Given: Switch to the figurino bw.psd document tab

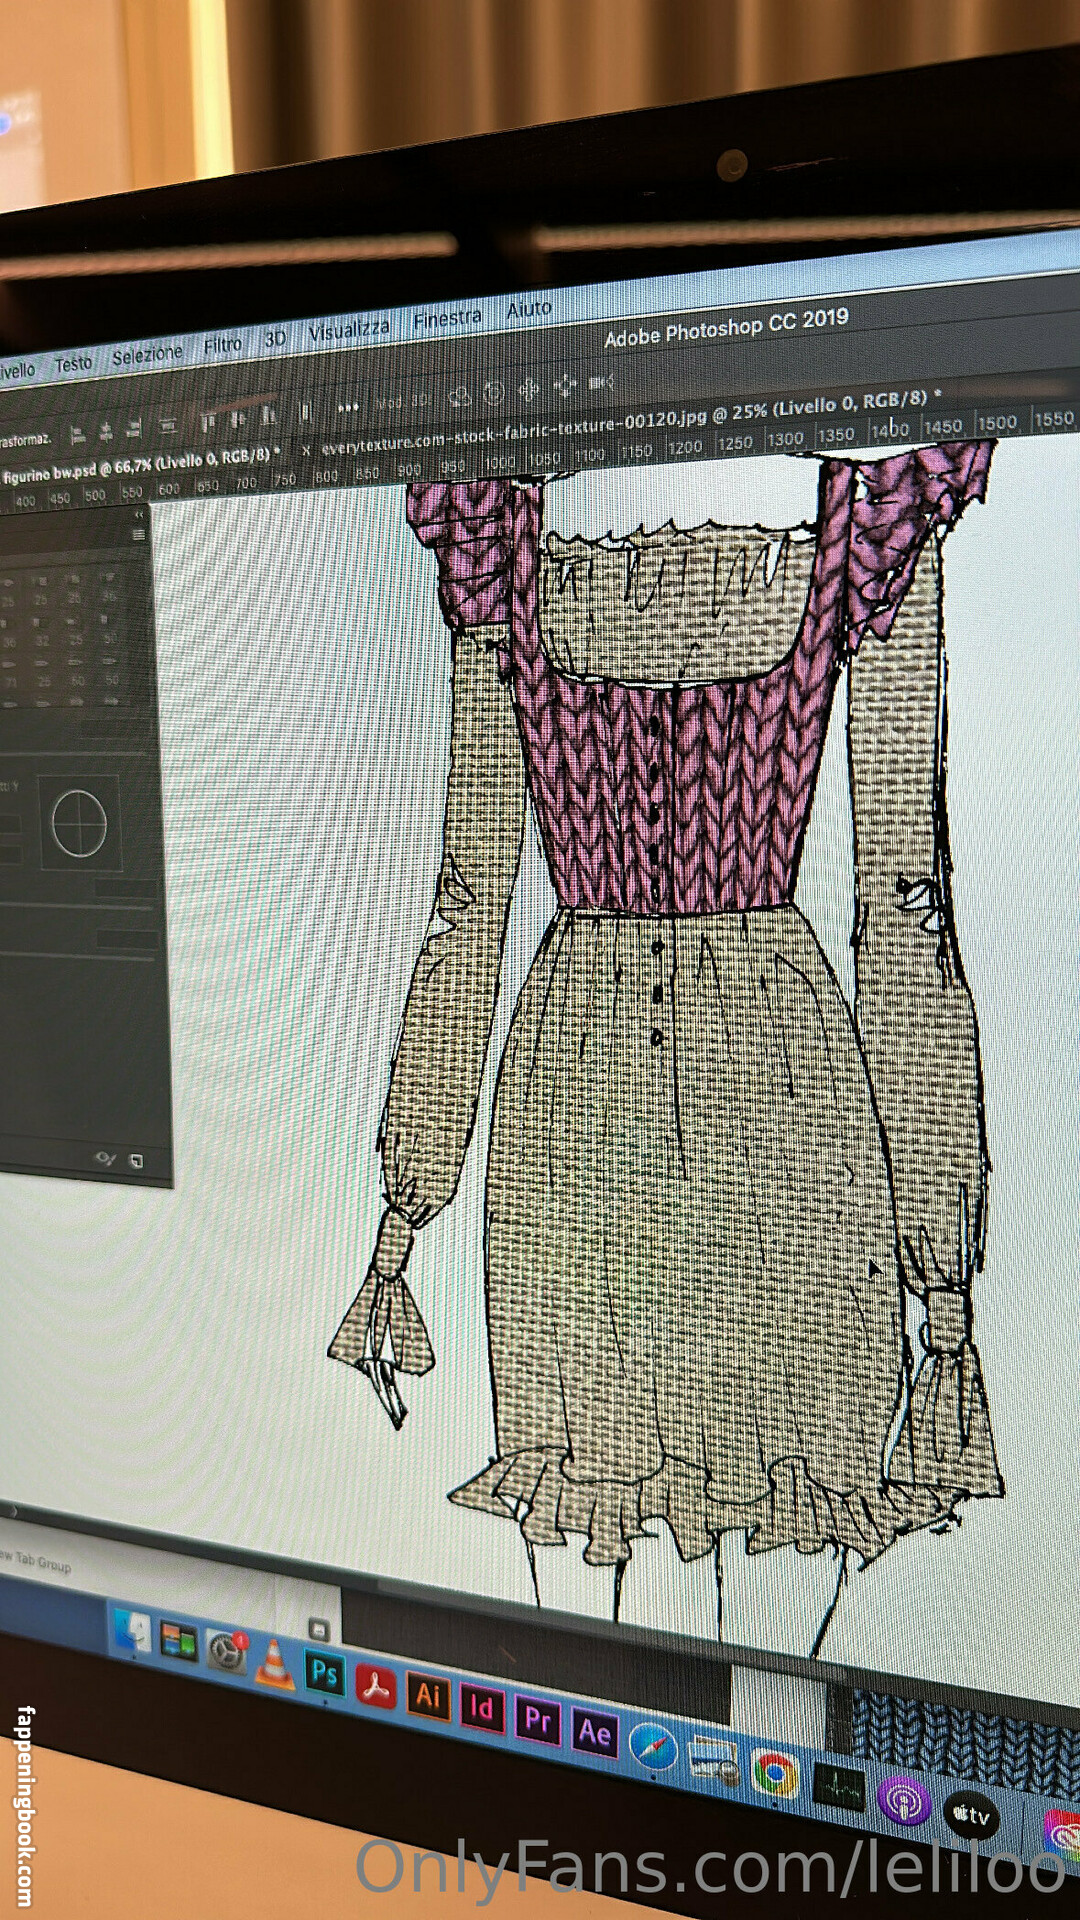Looking at the screenshot, I should coord(135,467).
